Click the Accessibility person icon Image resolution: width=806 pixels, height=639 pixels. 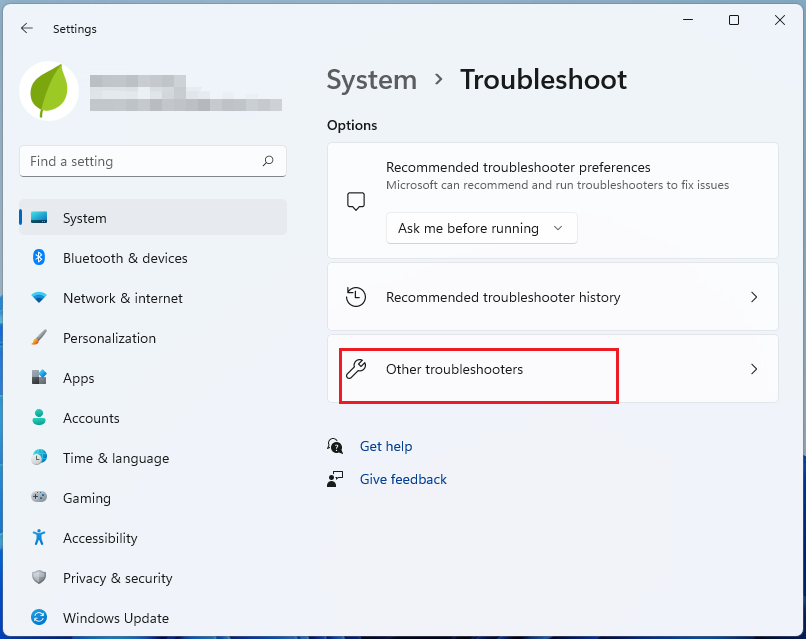tap(40, 538)
